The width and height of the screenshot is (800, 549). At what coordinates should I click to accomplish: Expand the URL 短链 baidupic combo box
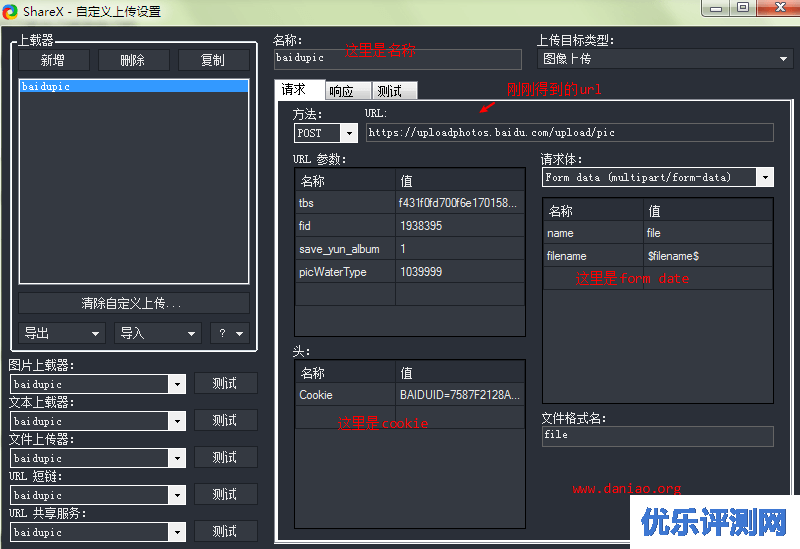coord(177,495)
